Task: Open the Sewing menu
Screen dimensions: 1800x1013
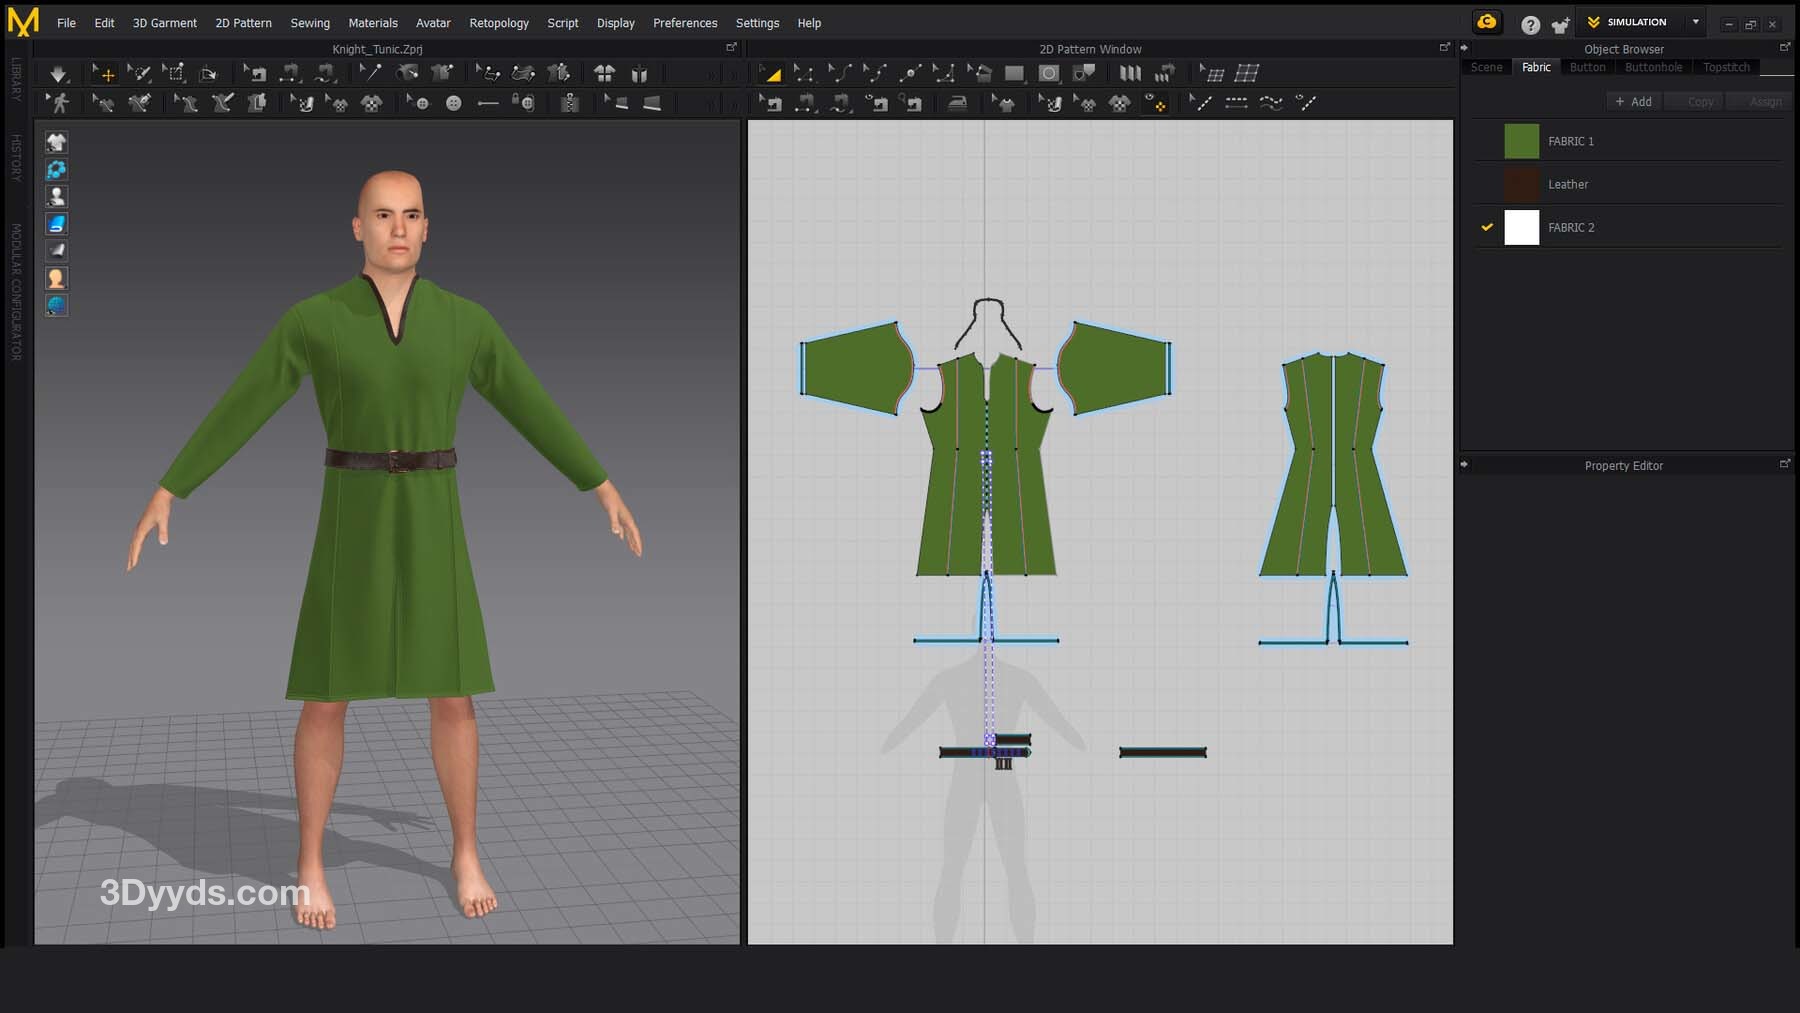Action: (x=310, y=23)
